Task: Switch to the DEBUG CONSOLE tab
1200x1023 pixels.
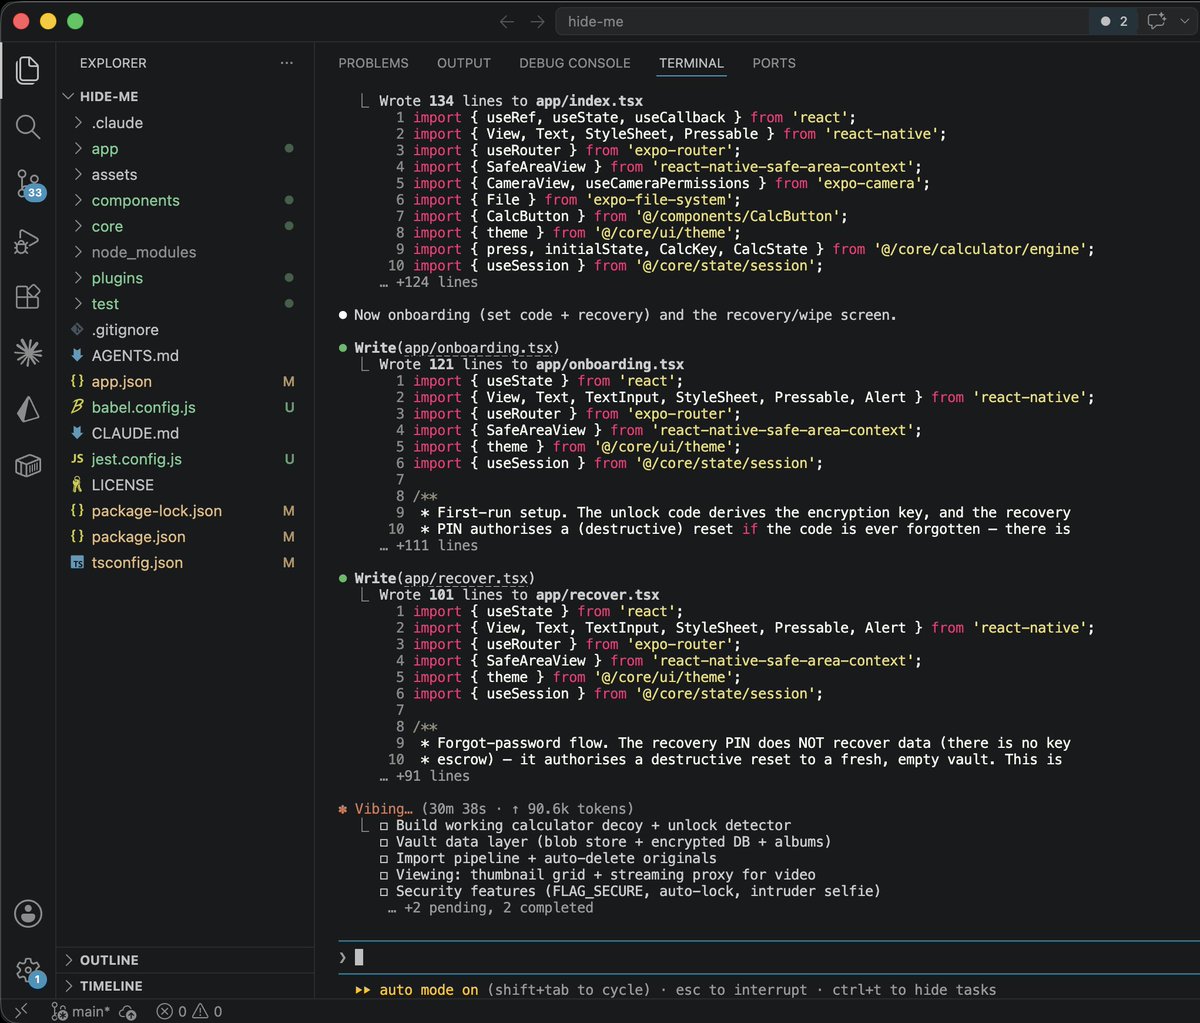Action: coord(575,63)
